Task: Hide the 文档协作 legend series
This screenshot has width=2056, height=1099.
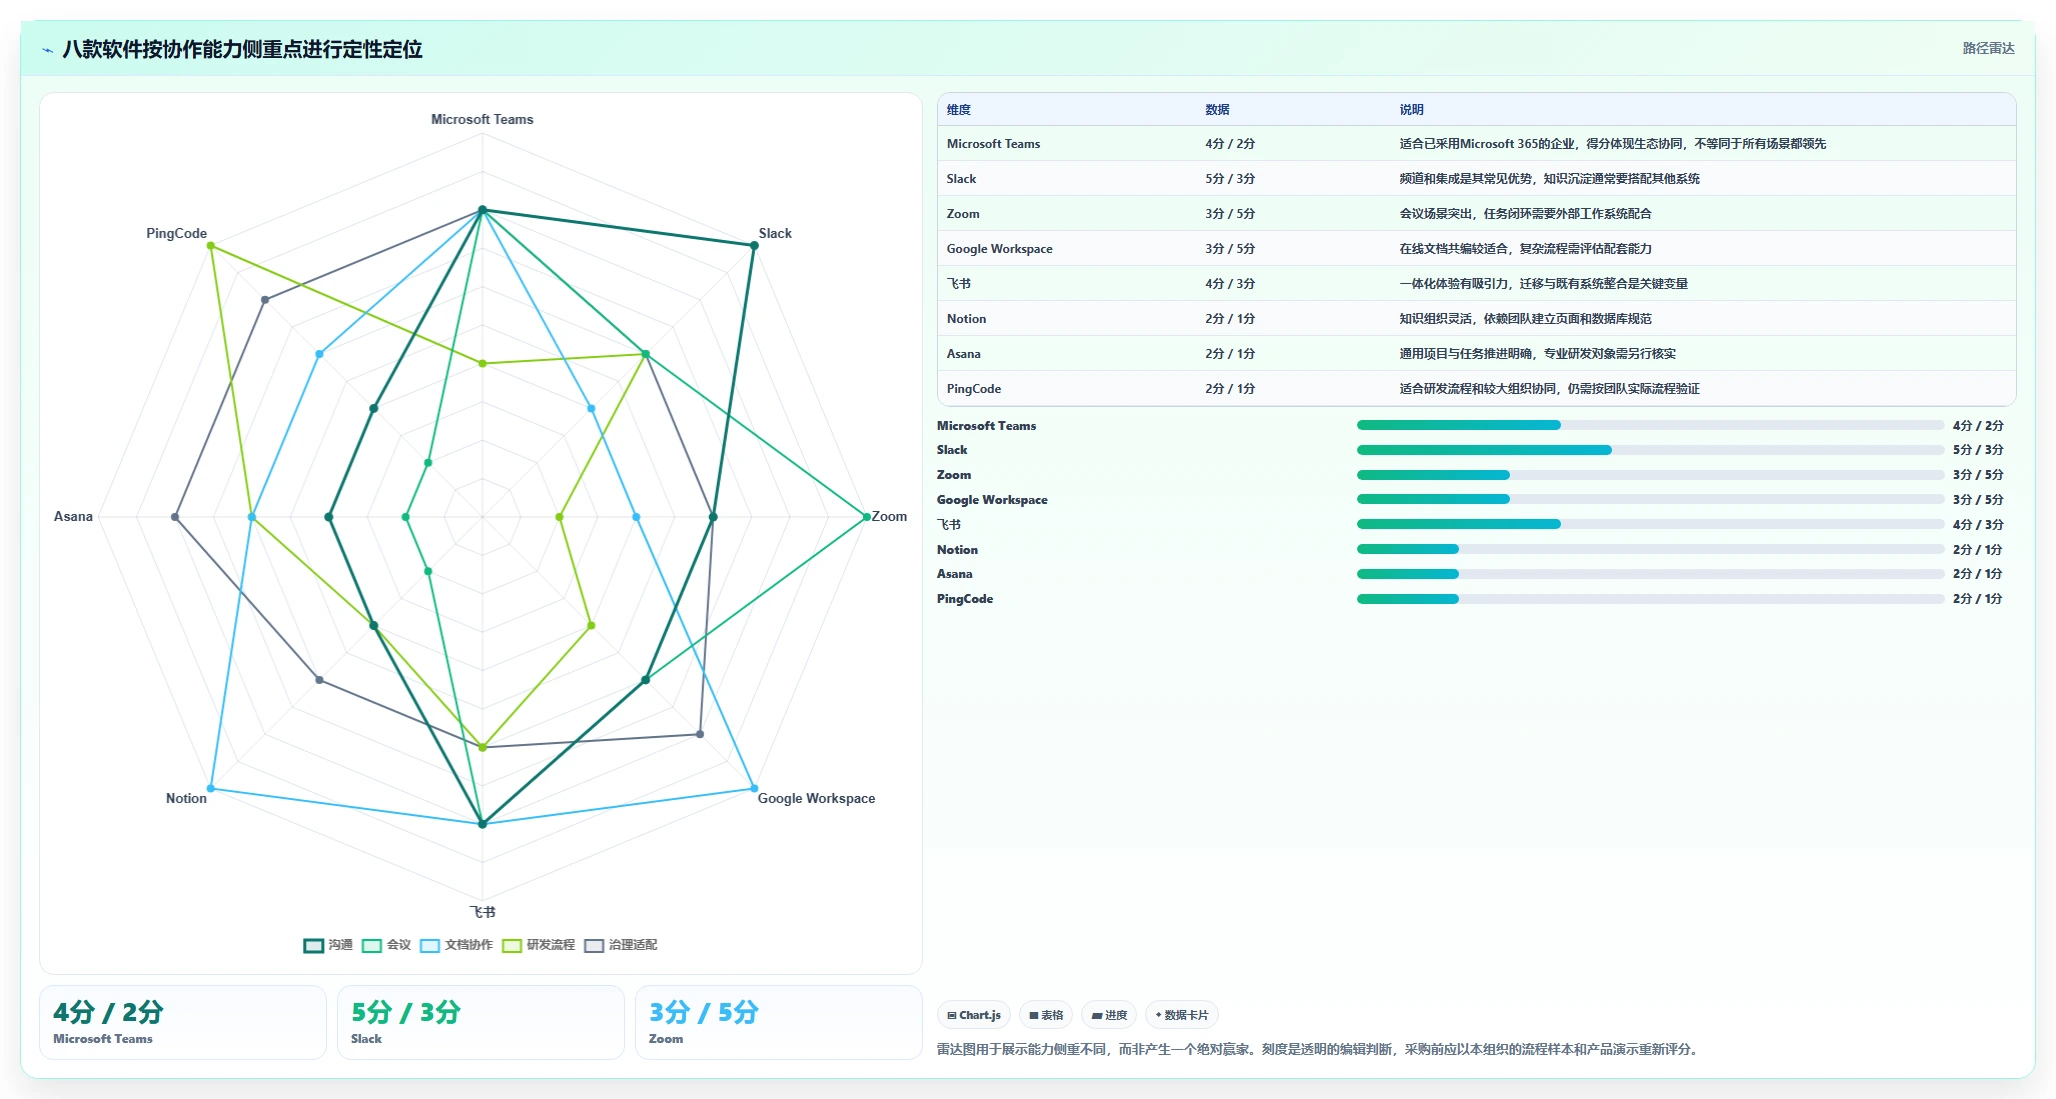Action: (x=456, y=945)
